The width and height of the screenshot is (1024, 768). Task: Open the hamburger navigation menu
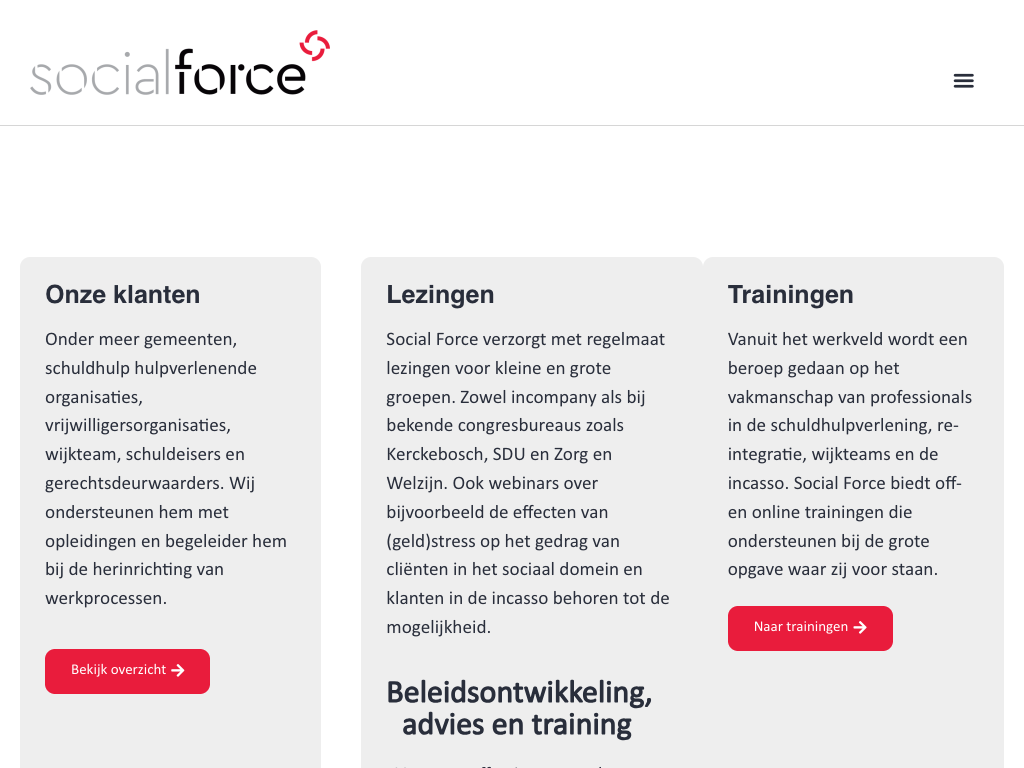[963, 81]
